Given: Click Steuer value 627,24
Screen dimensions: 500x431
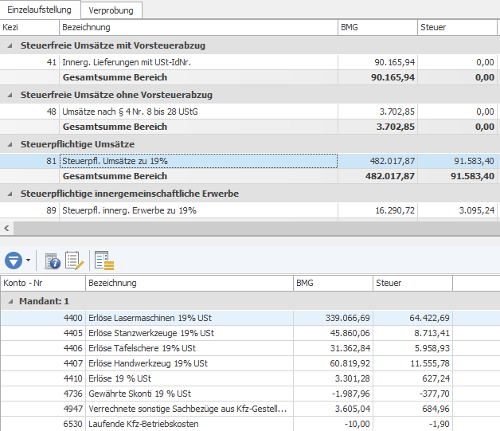Looking at the screenshot, I should 436,379.
